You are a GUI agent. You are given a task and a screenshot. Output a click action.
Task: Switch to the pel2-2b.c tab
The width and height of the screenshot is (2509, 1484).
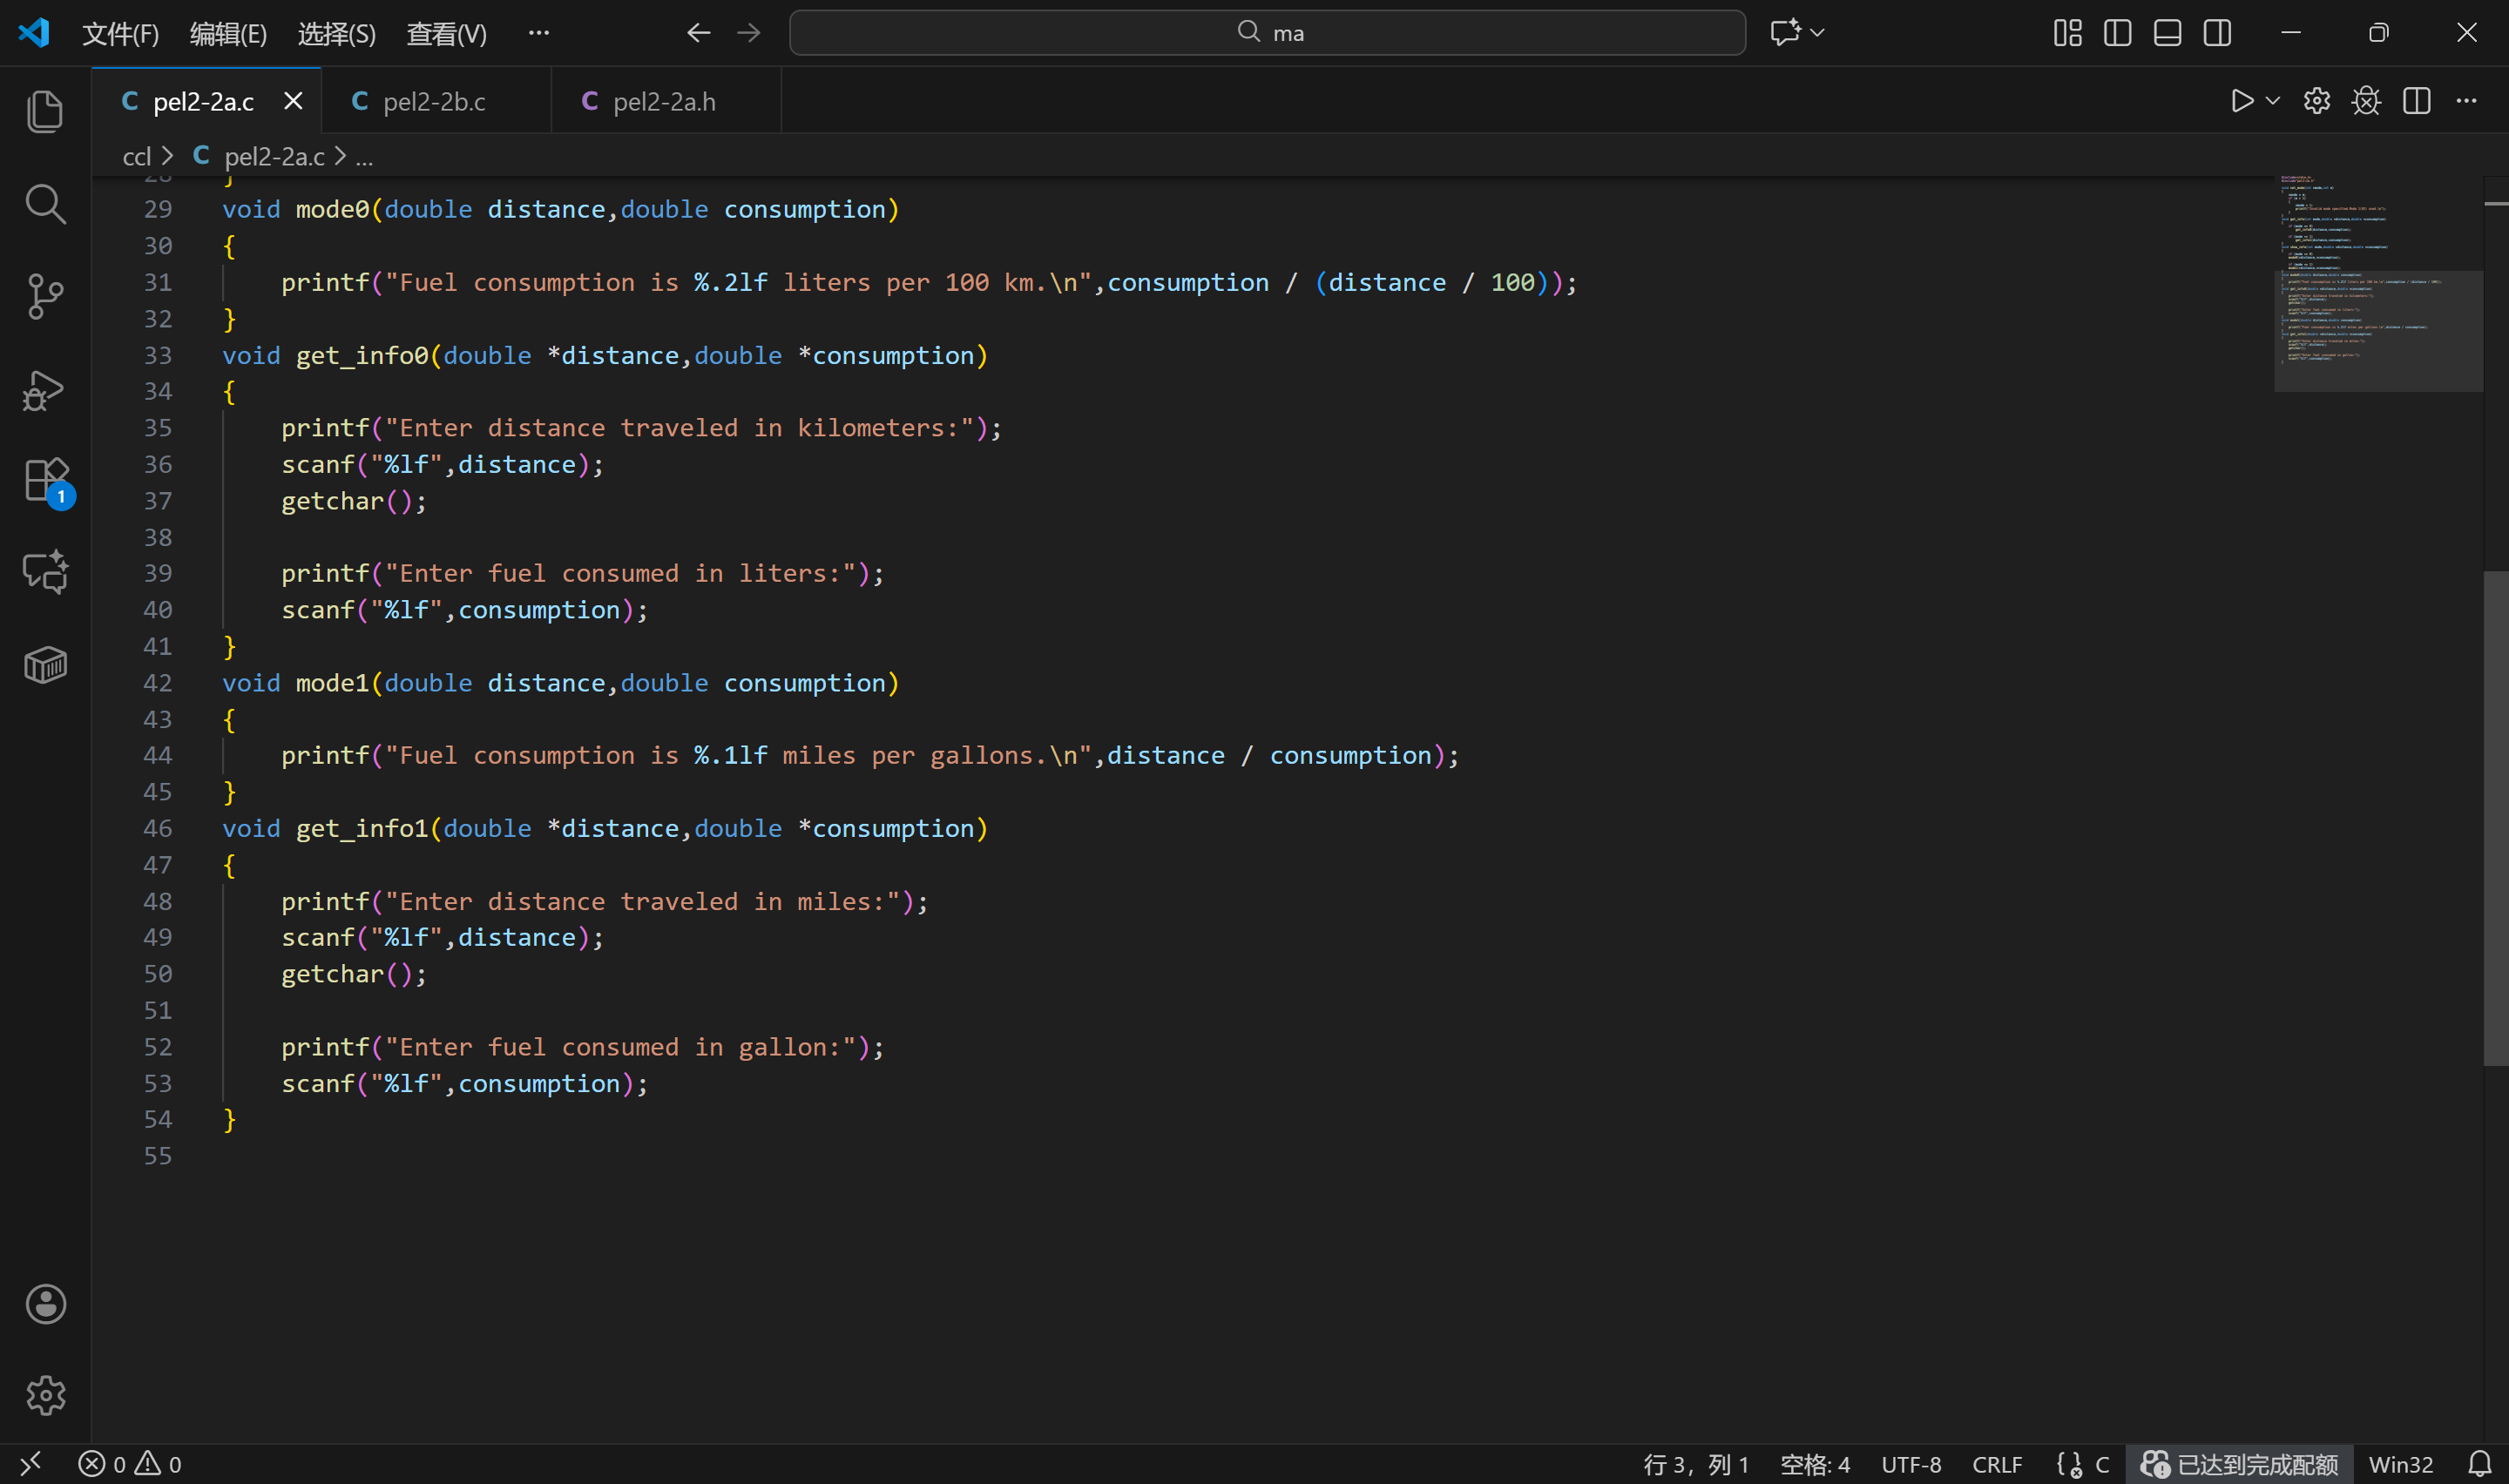point(434,101)
